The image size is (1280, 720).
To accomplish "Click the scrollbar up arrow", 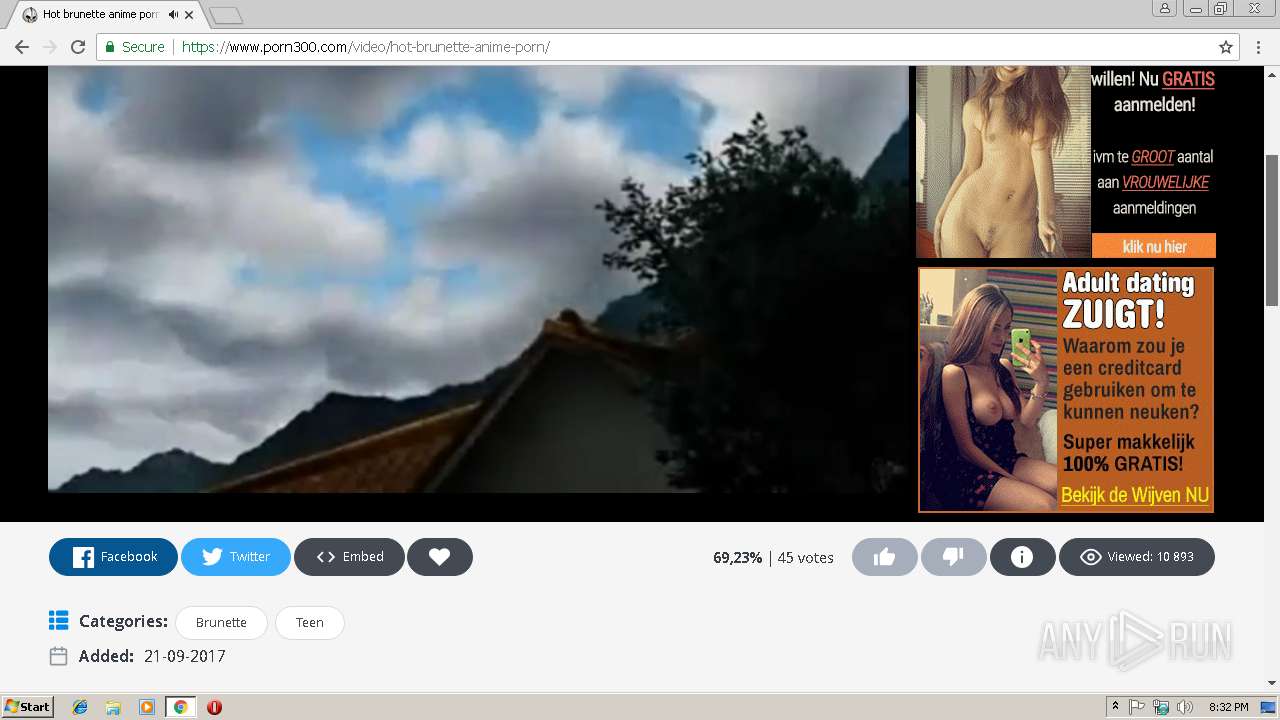I will (x=1272, y=73).
